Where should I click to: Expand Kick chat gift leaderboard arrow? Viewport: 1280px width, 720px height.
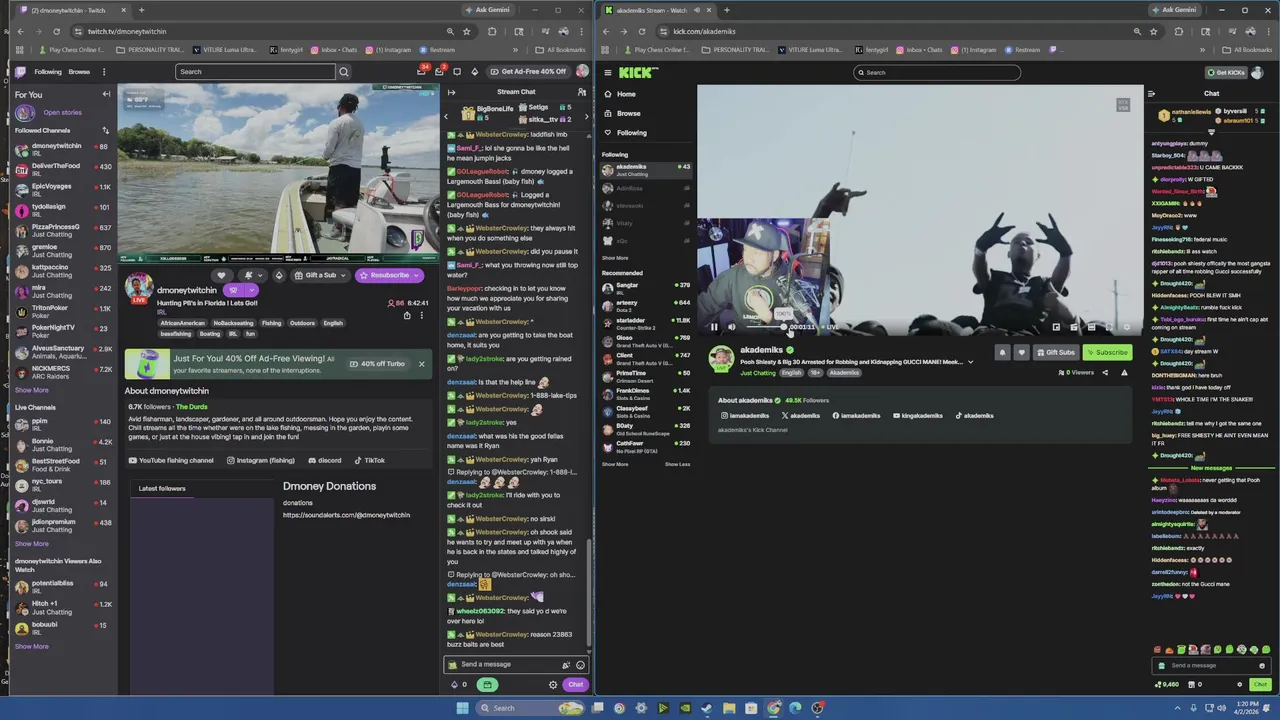(1211, 132)
